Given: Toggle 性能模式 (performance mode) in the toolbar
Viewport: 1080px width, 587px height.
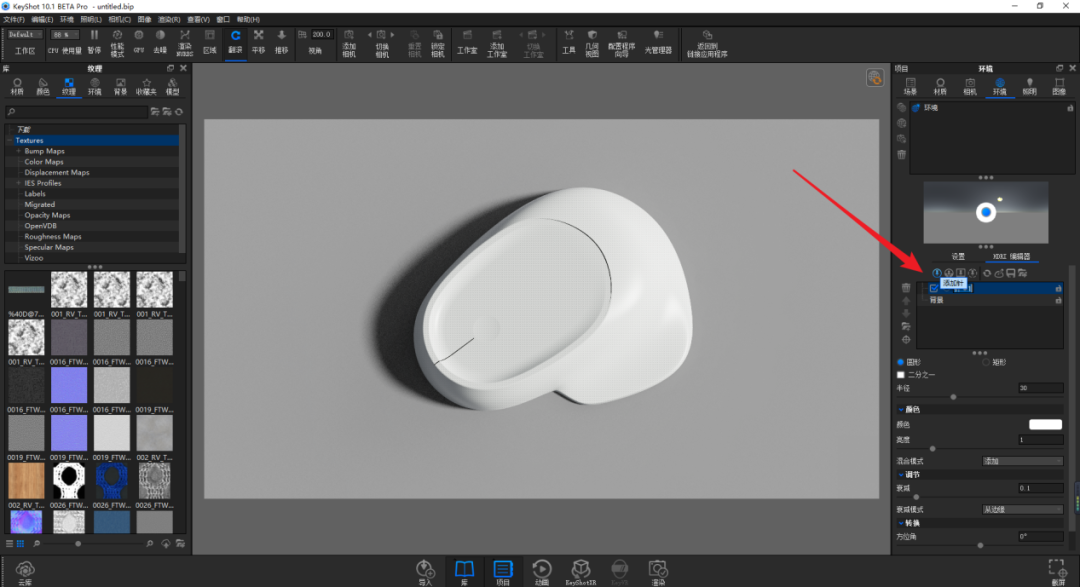Looking at the screenshot, I should pyautogui.click(x=117, y=42).
